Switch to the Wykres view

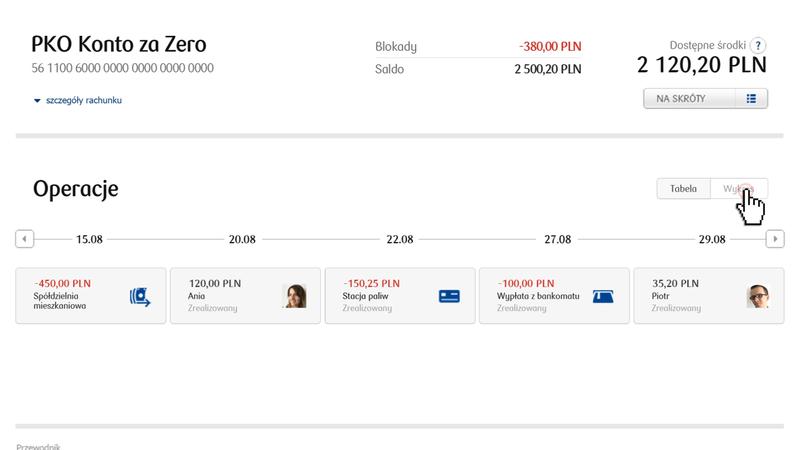tap(738, 189)
